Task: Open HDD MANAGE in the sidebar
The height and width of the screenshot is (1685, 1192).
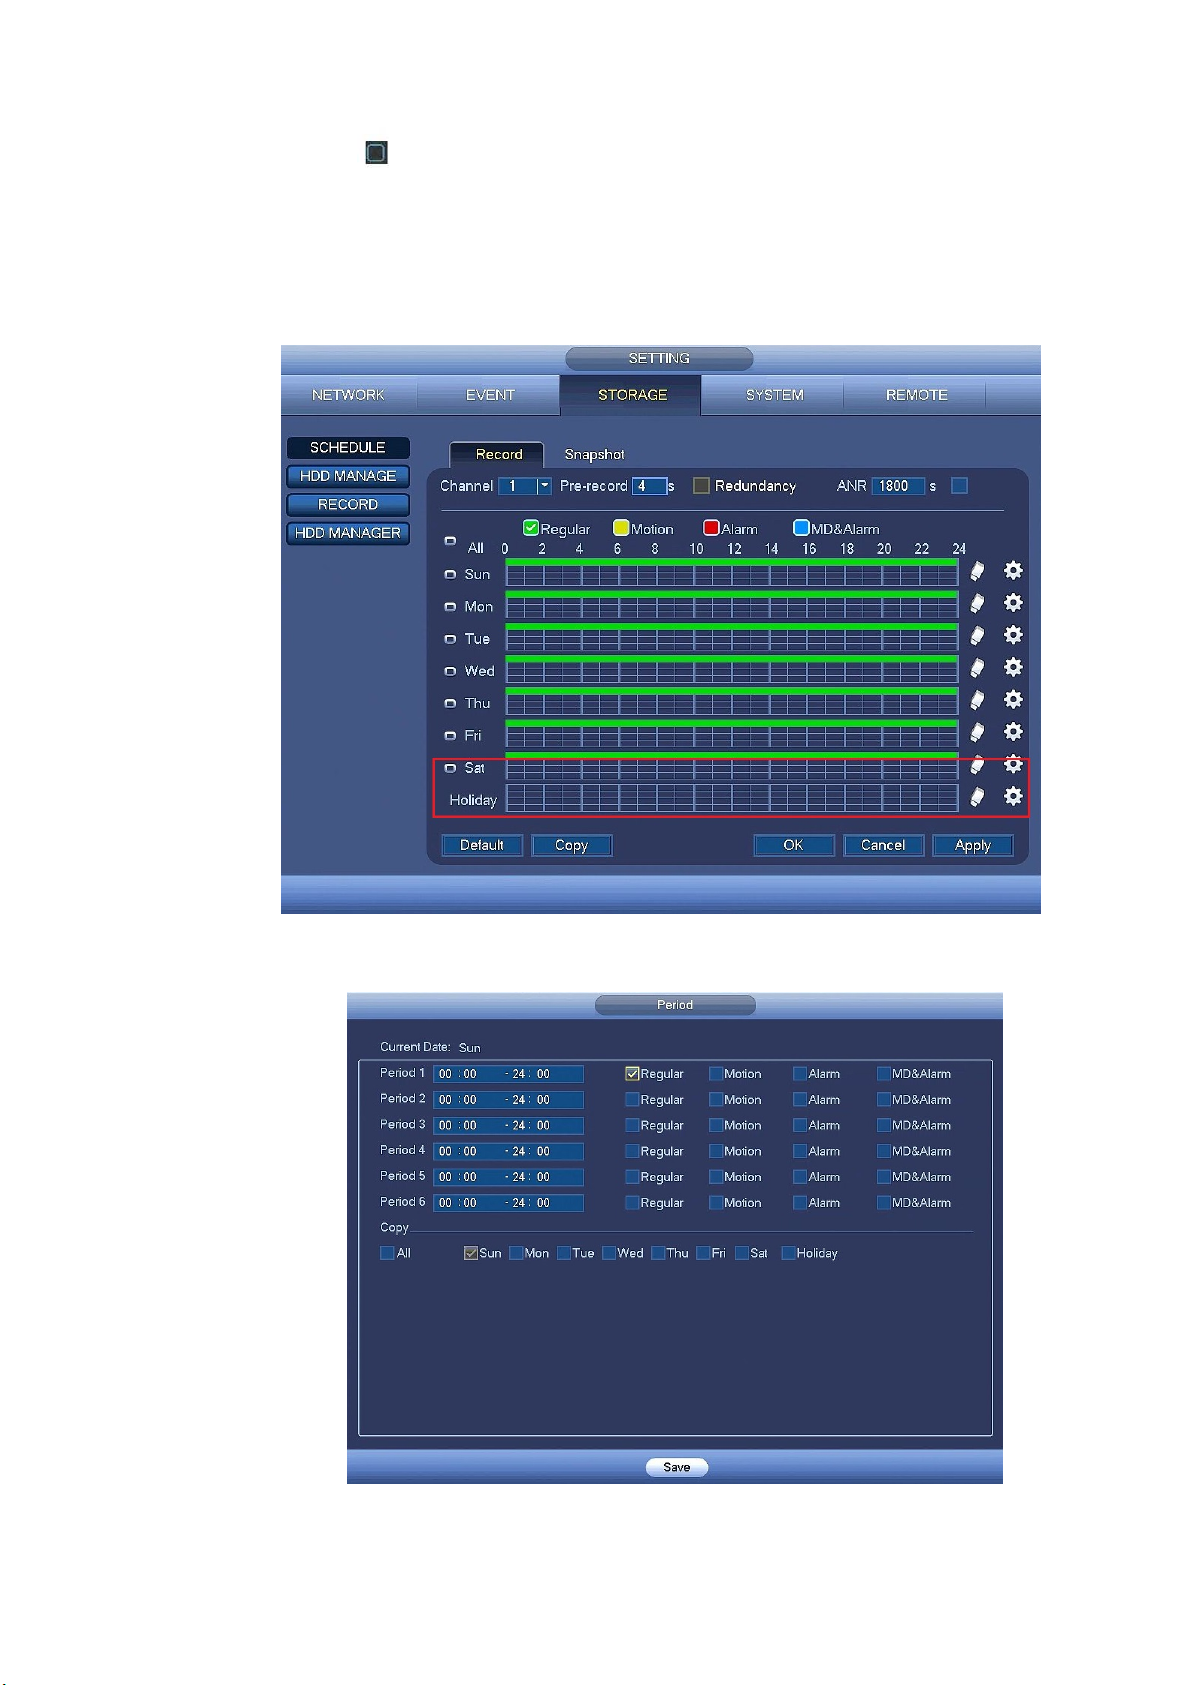Action: coord(348,476)
